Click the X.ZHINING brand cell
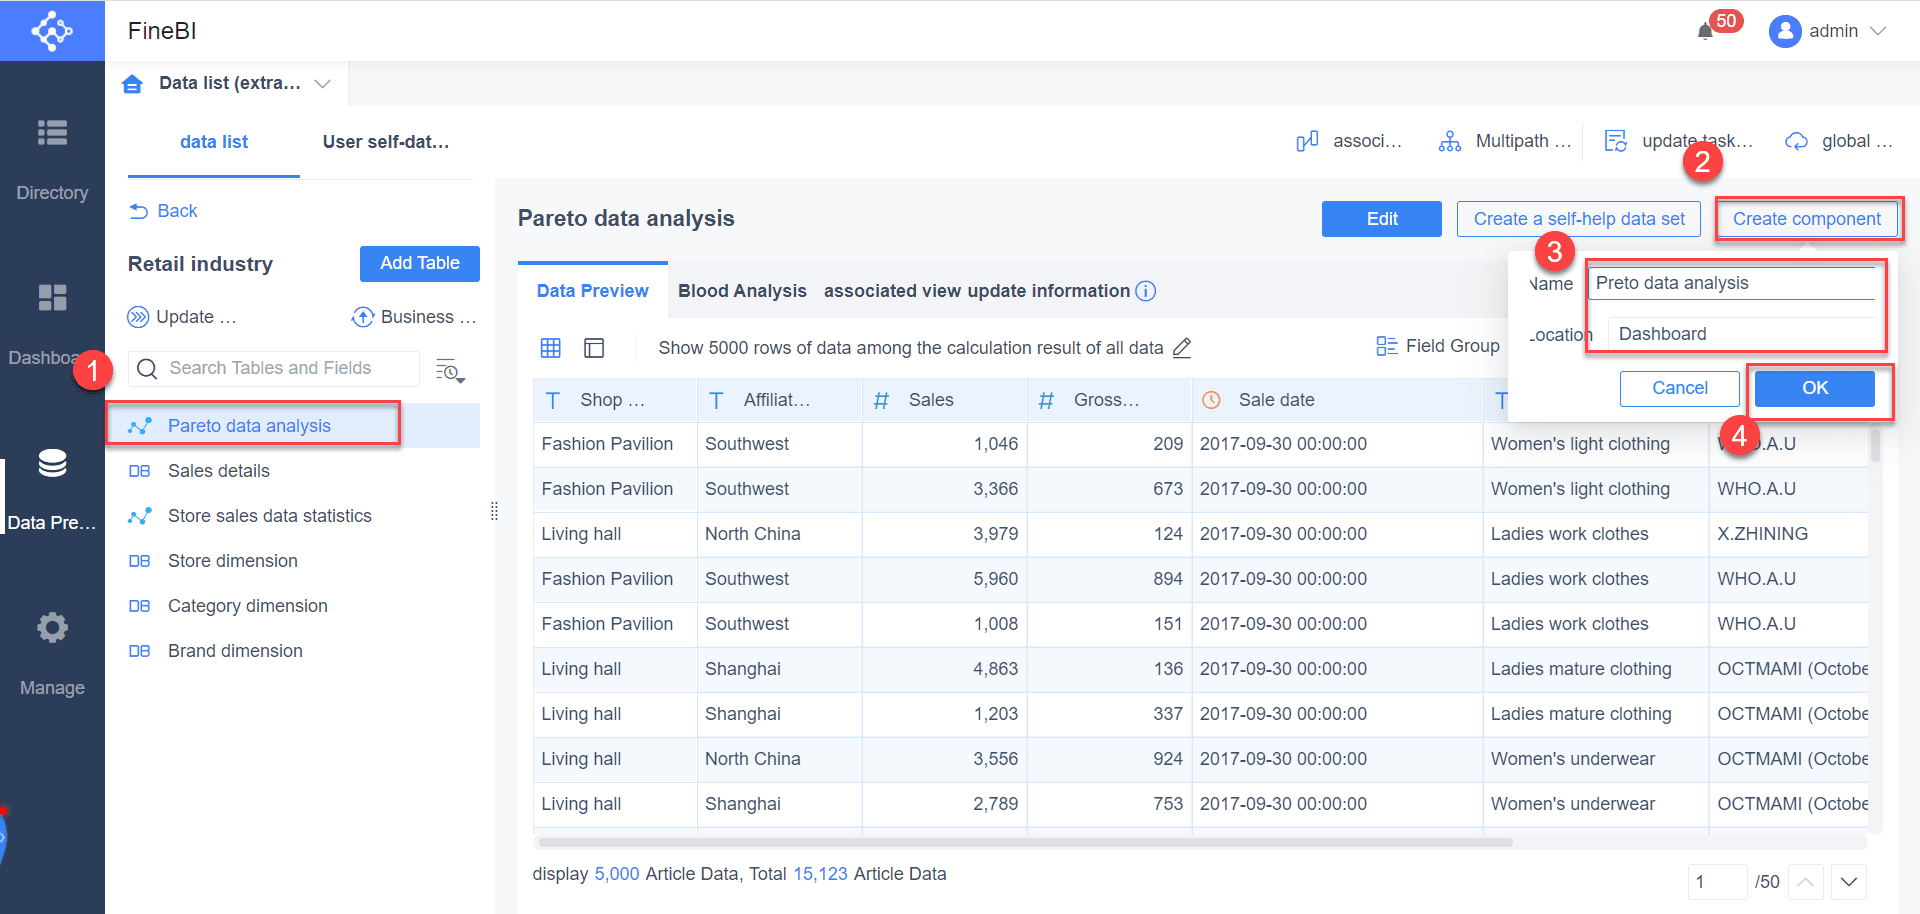 (1787, 534)
